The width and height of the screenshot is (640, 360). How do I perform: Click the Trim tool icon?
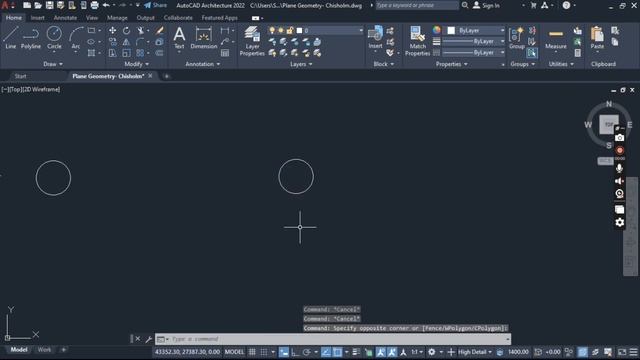(x=140, y=31)
